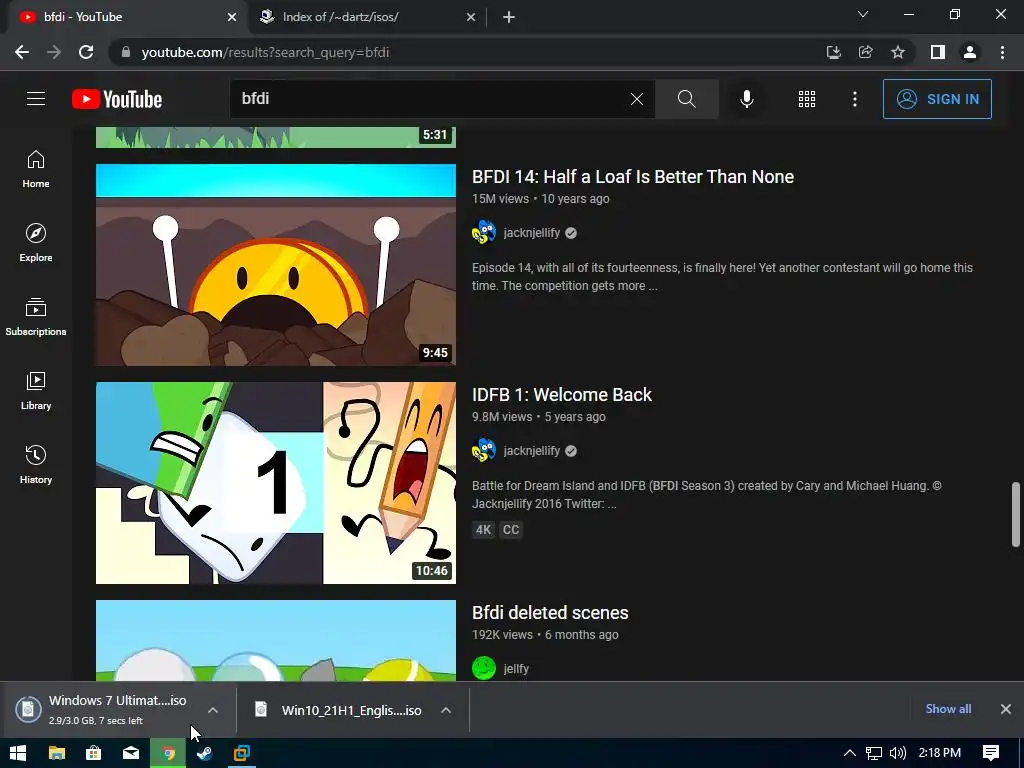The height and width of the screenshot is (768, 1024).
Task: Open Bfdi deleted scenes video title
Action: pos(550,613)
